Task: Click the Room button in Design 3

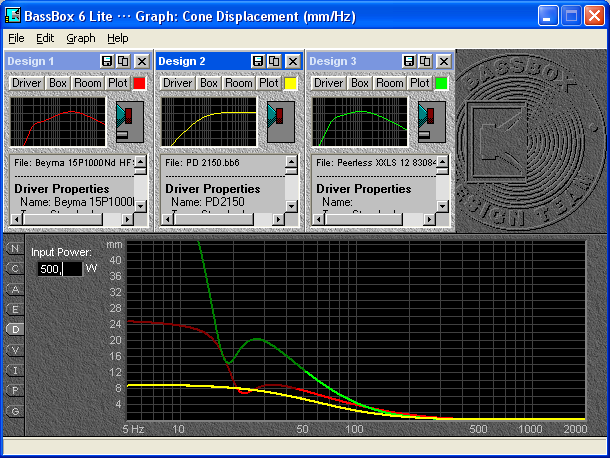Action: [x=390, y=83]
